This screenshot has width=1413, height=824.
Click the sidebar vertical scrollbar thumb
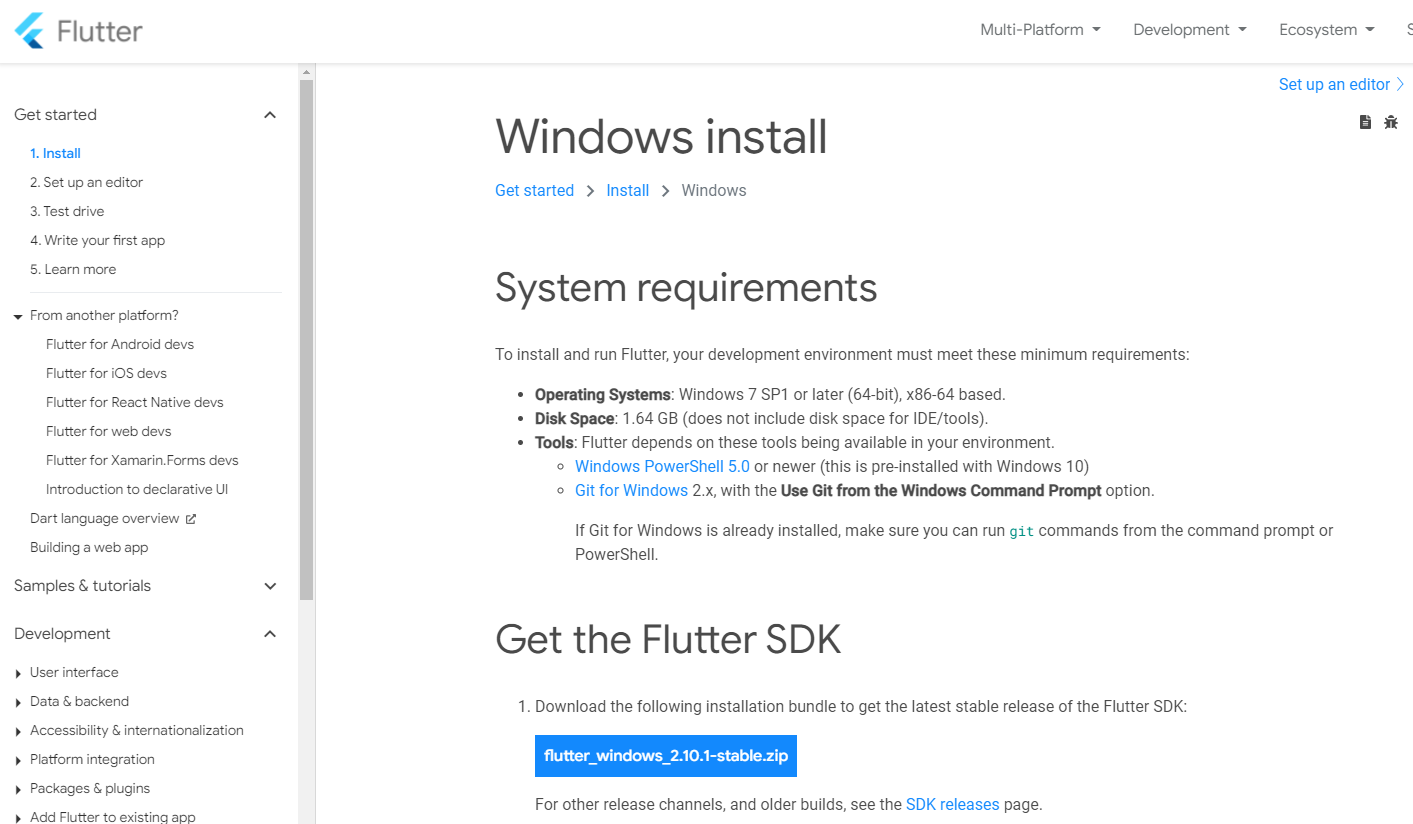[x=307, y=340]
